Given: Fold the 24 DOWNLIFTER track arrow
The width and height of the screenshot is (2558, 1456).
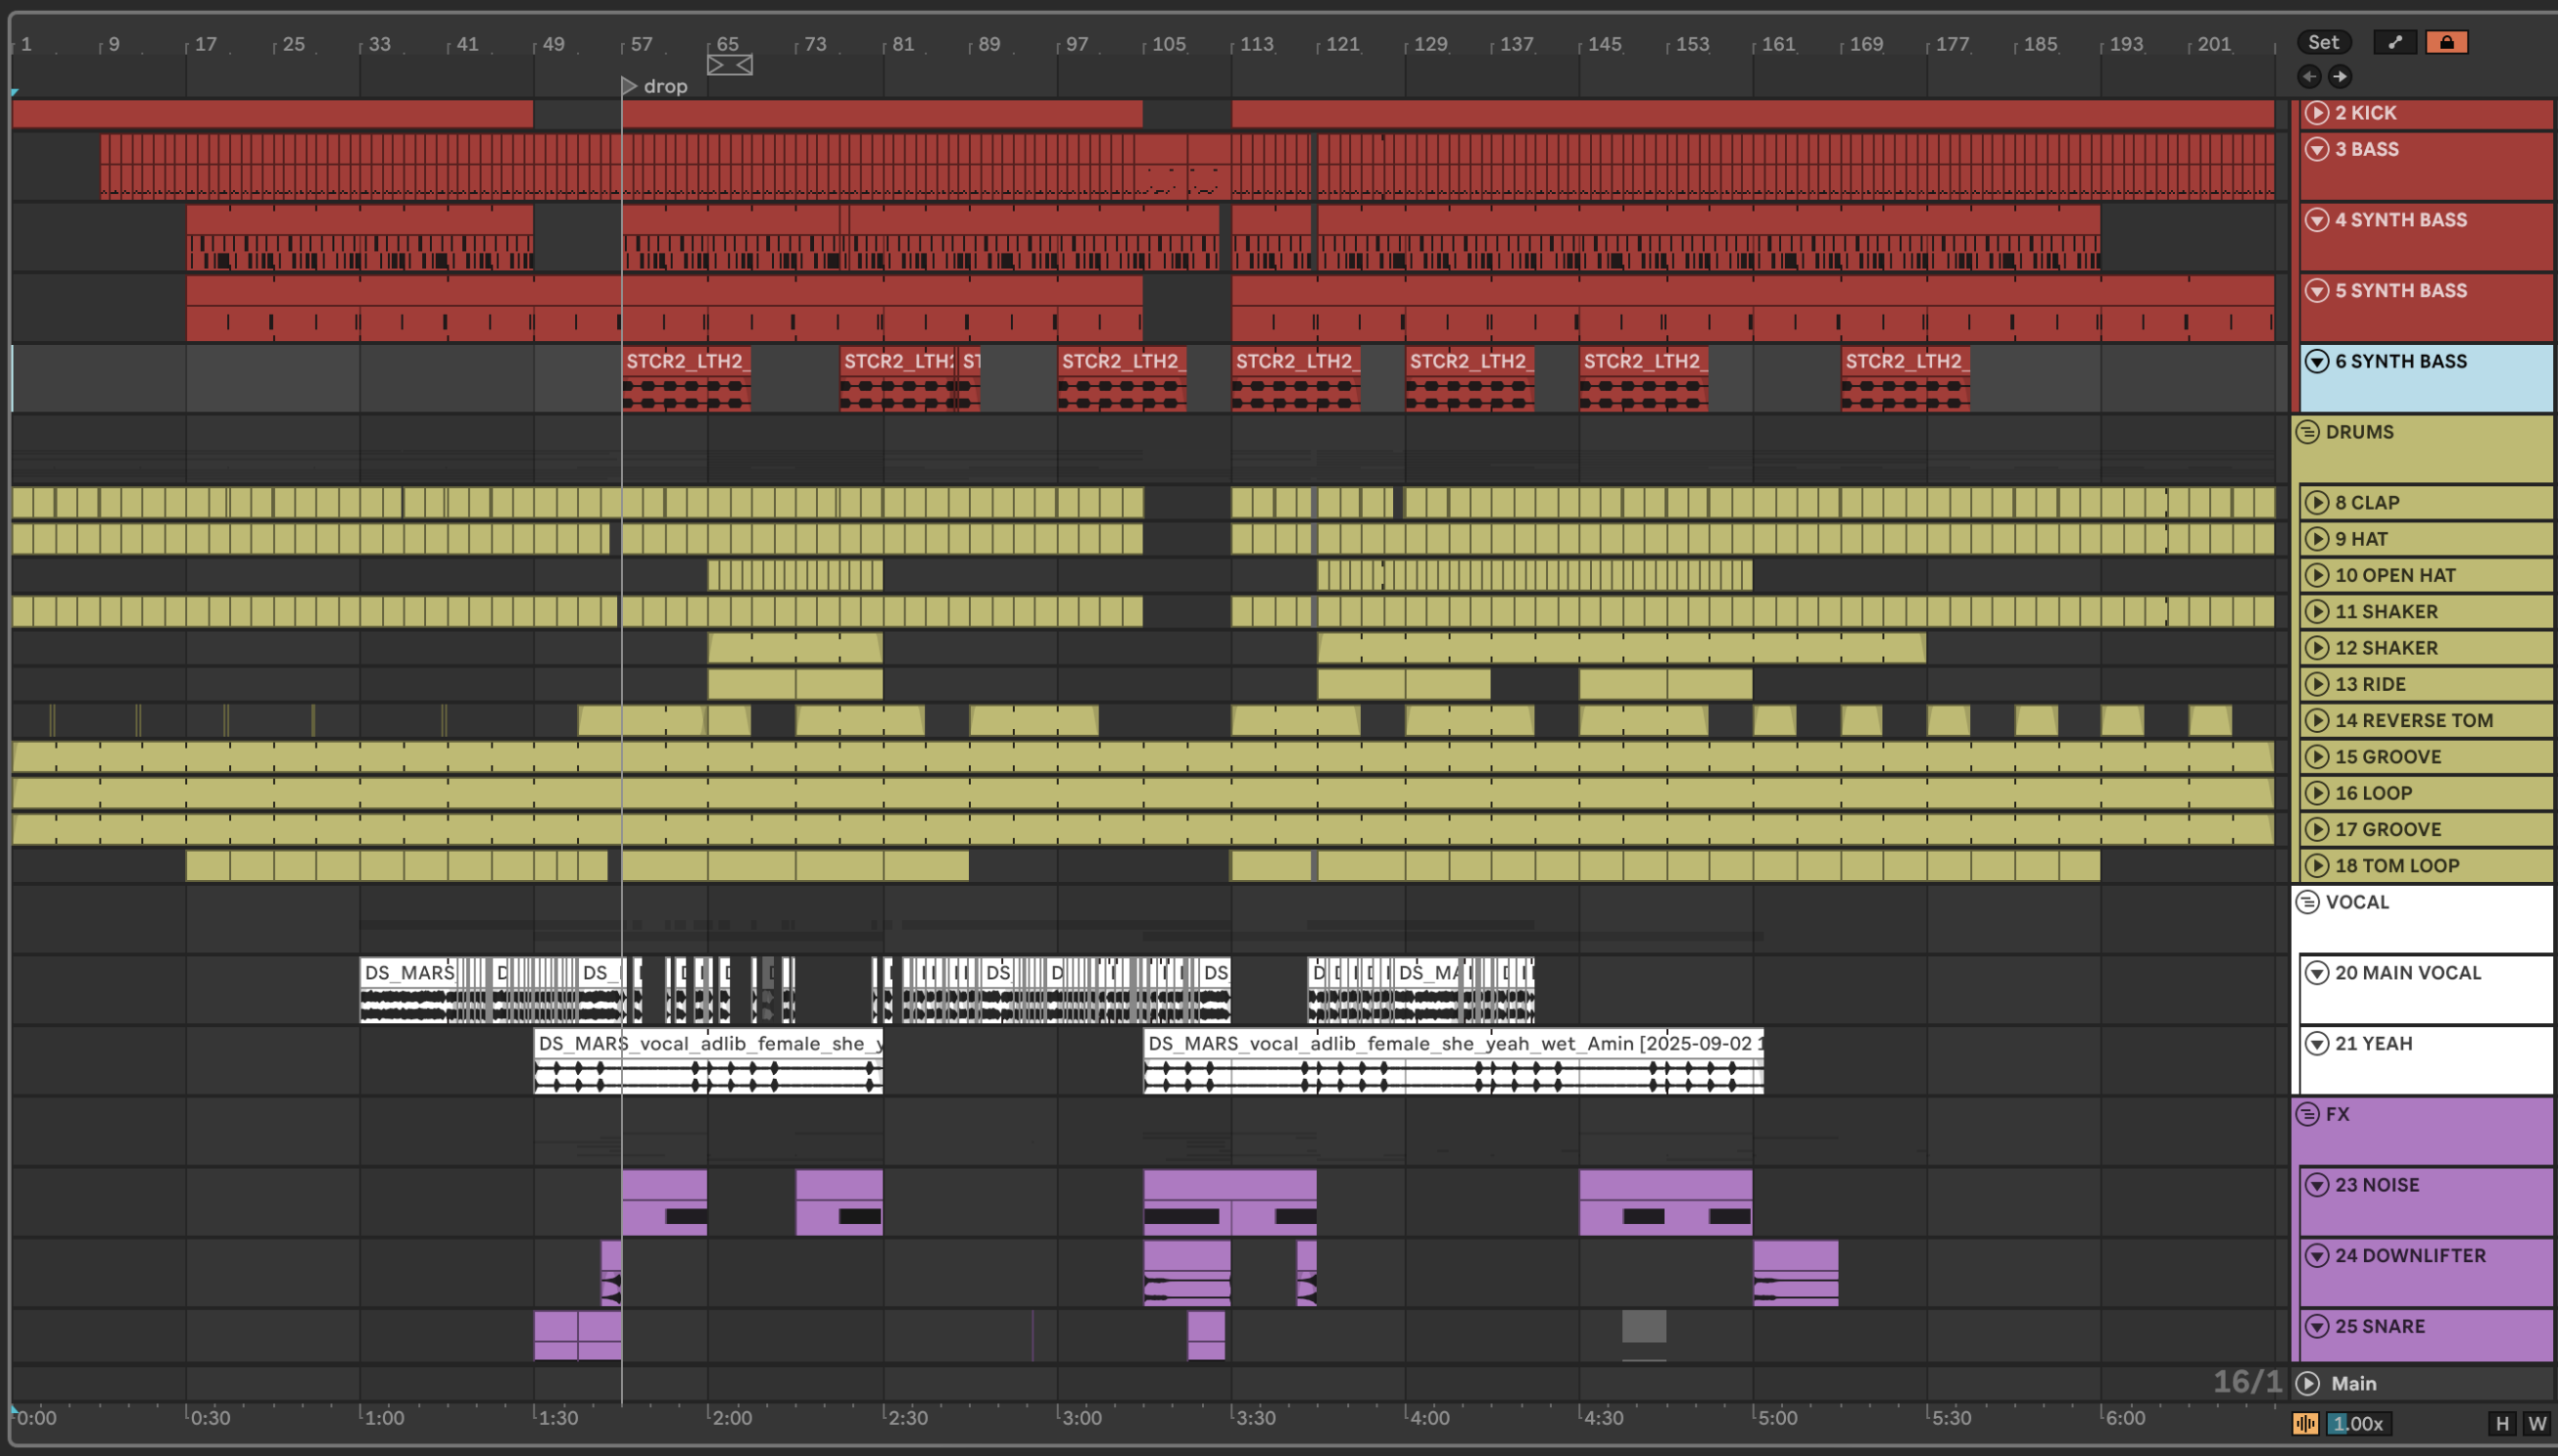Looking at the screenshot, I should pos(2316,1256).
